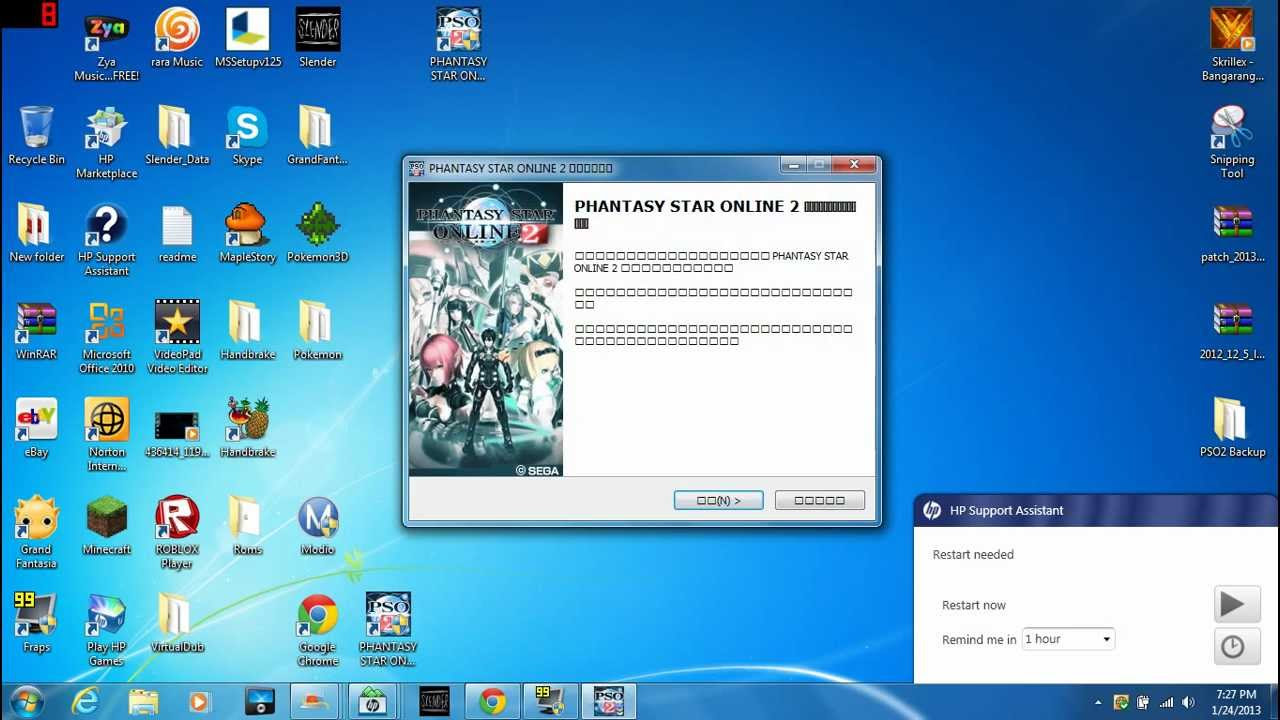
Task: Select the WinRAR desktop shortcut
Action: click(x=36, y=331)
